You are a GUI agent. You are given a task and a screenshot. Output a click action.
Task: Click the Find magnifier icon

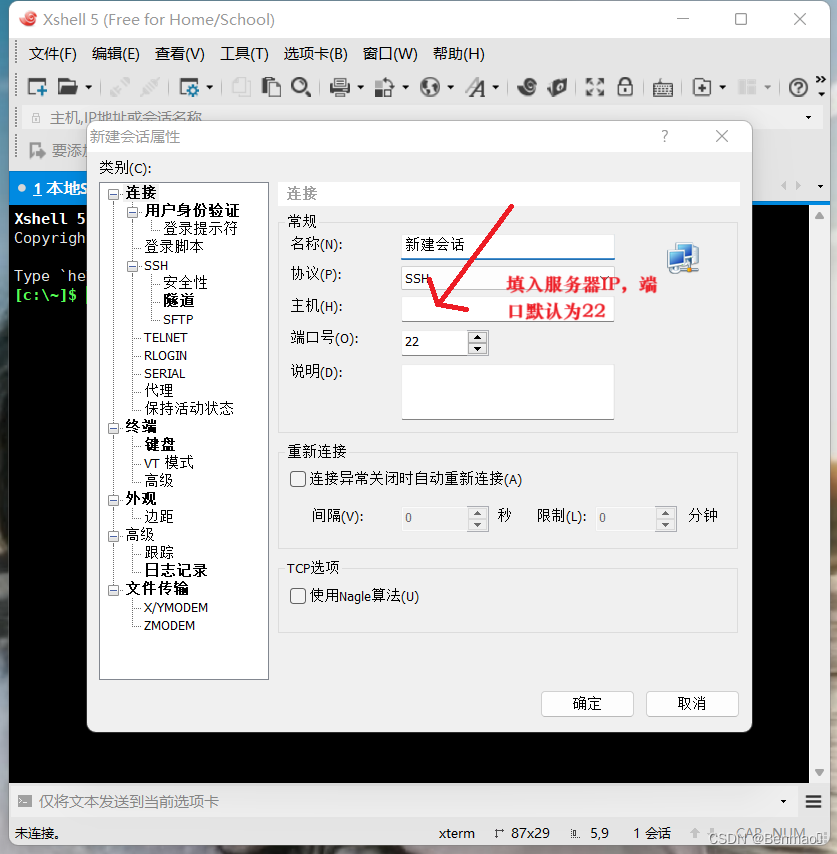tap(301, 87)
